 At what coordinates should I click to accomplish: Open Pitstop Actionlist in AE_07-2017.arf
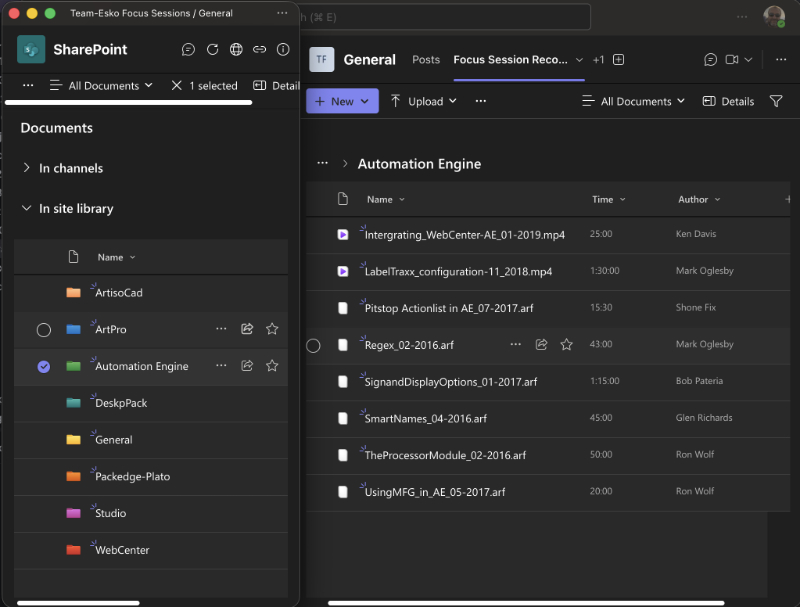(x=448, y=309)
